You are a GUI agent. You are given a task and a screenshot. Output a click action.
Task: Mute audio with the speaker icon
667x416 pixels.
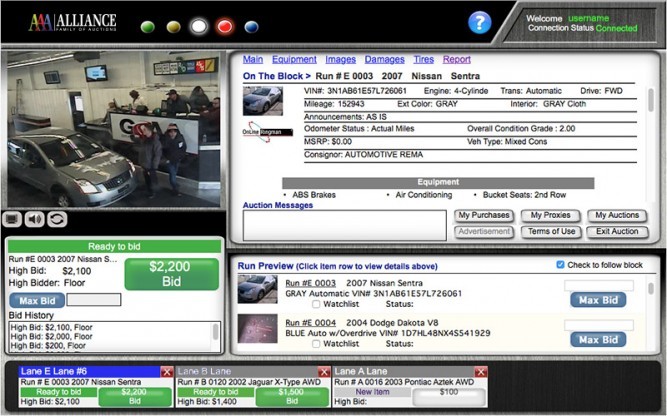pyautogui.click(x=34, y=219)
